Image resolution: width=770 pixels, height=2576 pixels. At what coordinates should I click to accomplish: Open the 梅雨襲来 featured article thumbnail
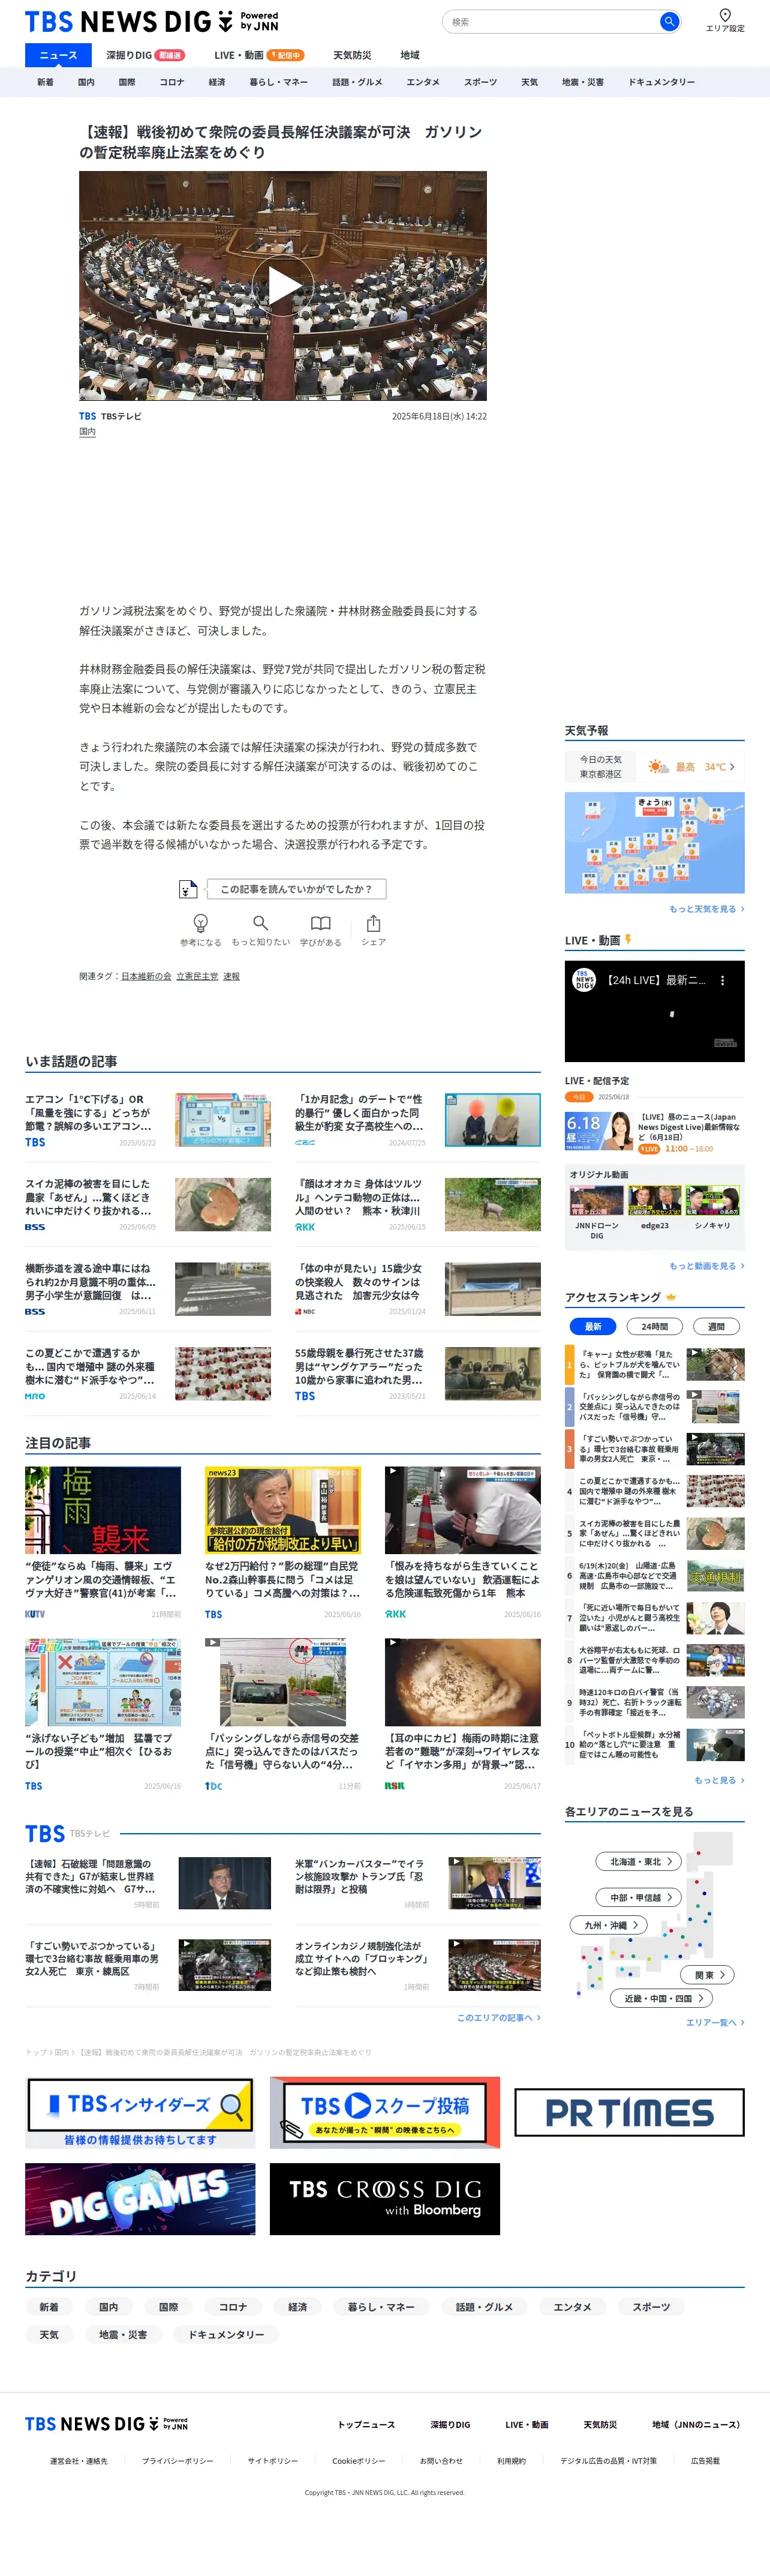tap(103, 1510)
